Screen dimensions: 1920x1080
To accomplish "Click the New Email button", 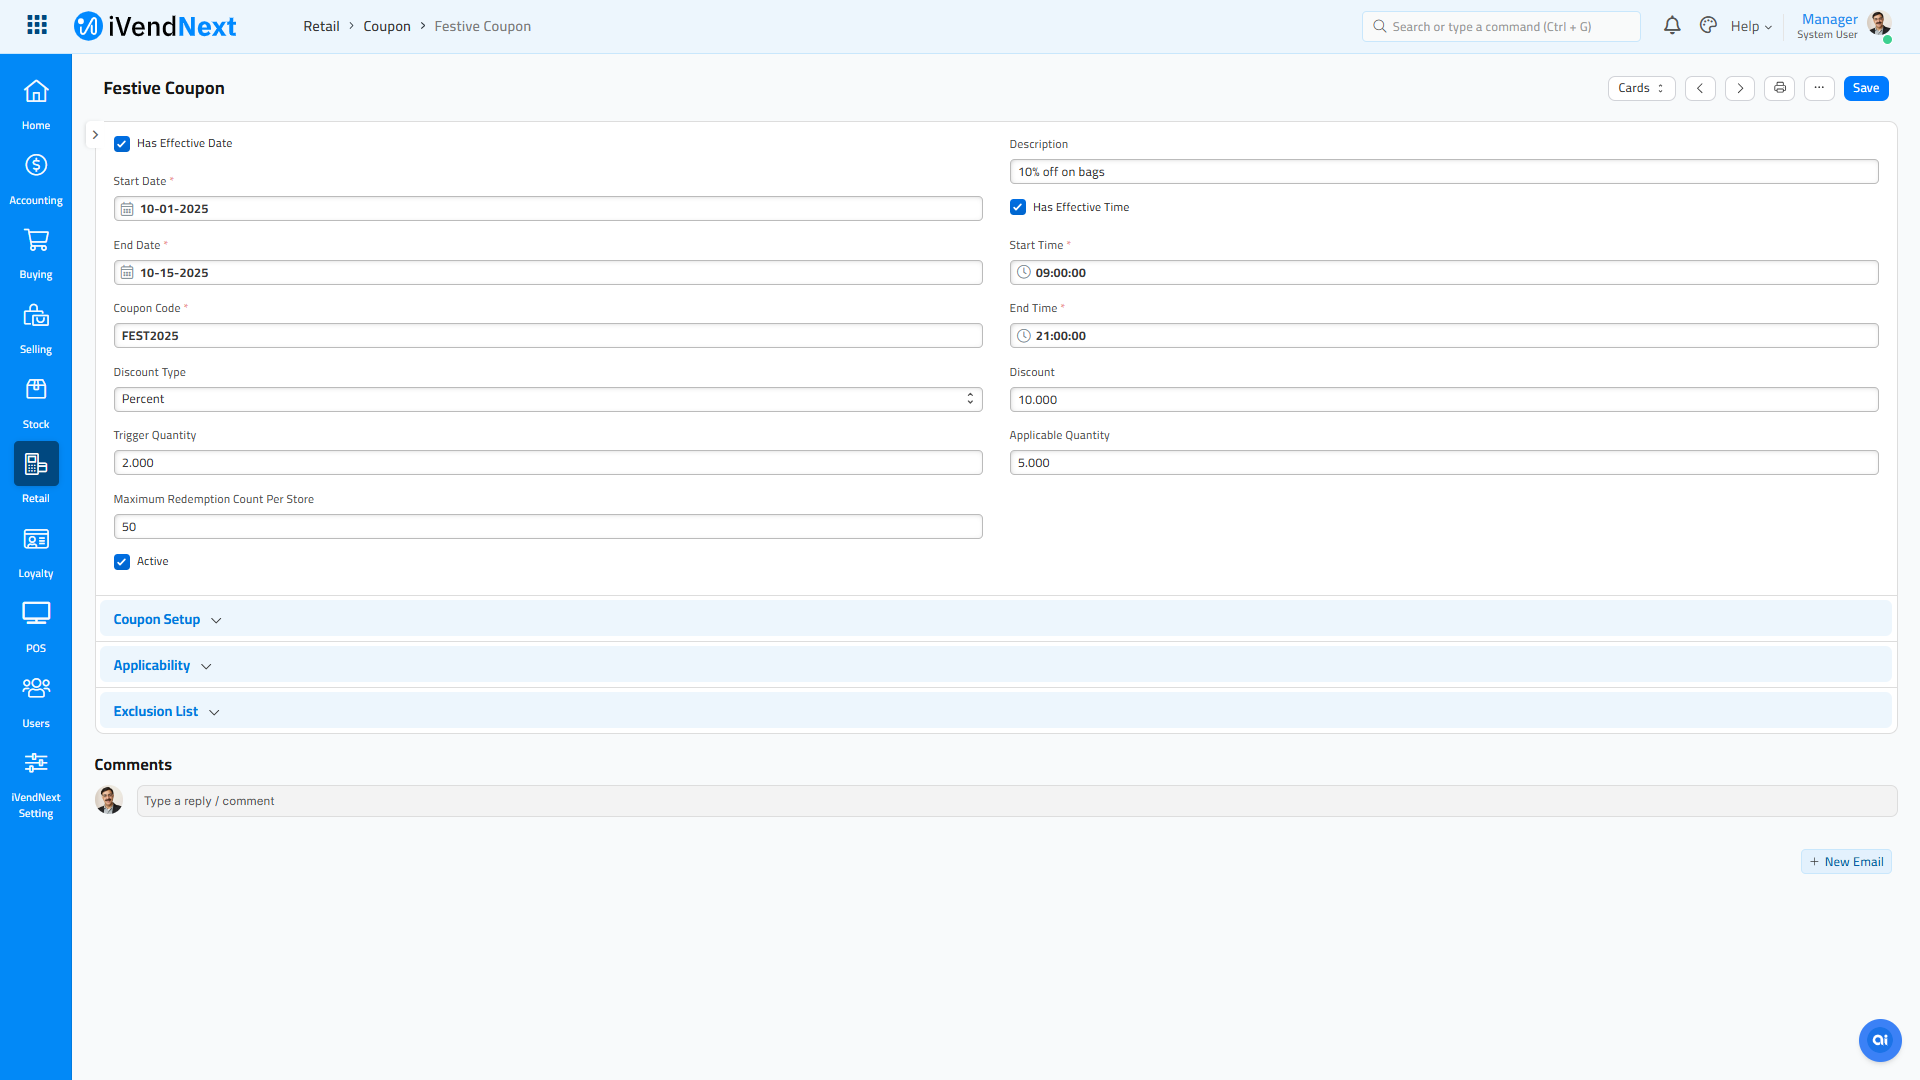I will [1845, 862].
